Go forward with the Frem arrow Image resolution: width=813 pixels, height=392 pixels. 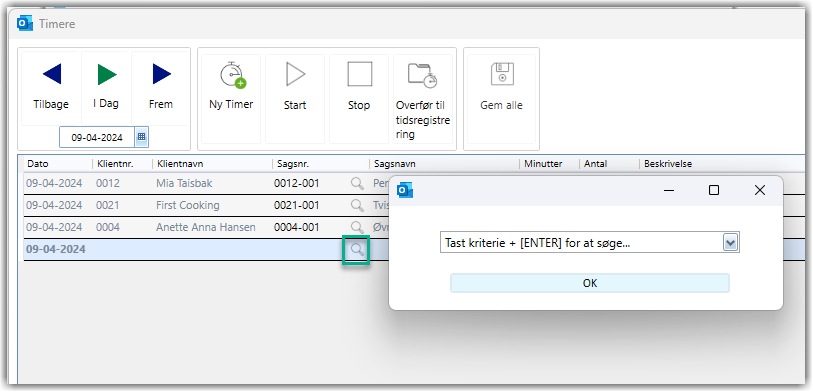coord(162,74)
